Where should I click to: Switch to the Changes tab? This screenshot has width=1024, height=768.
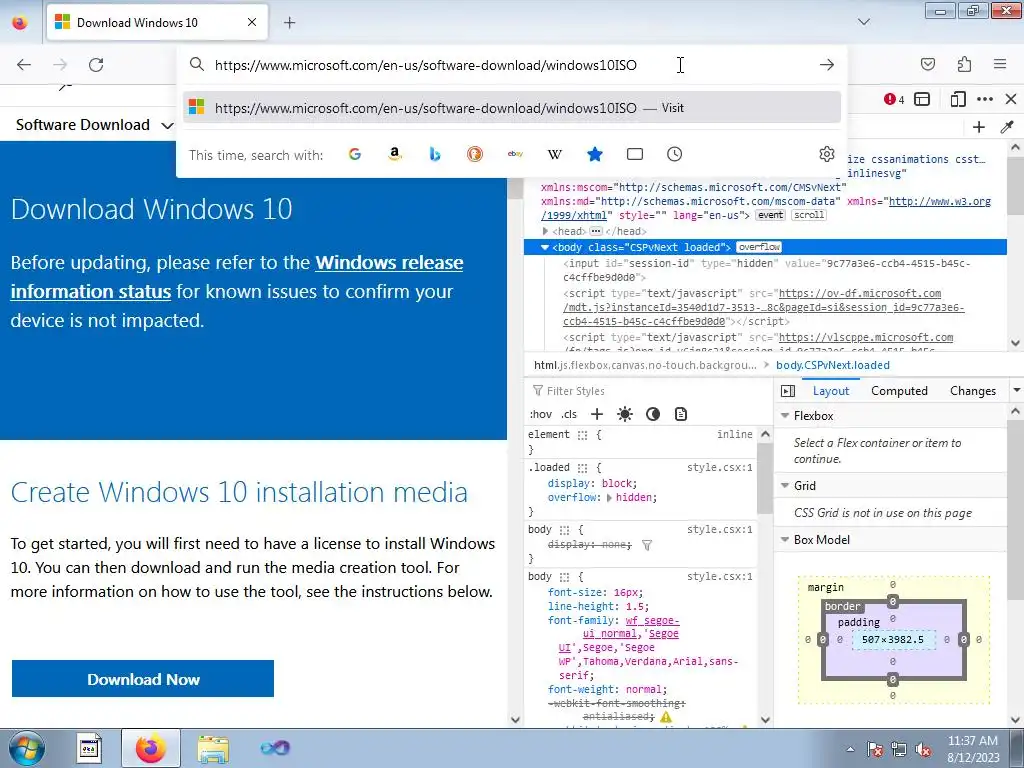pos(972,391)
